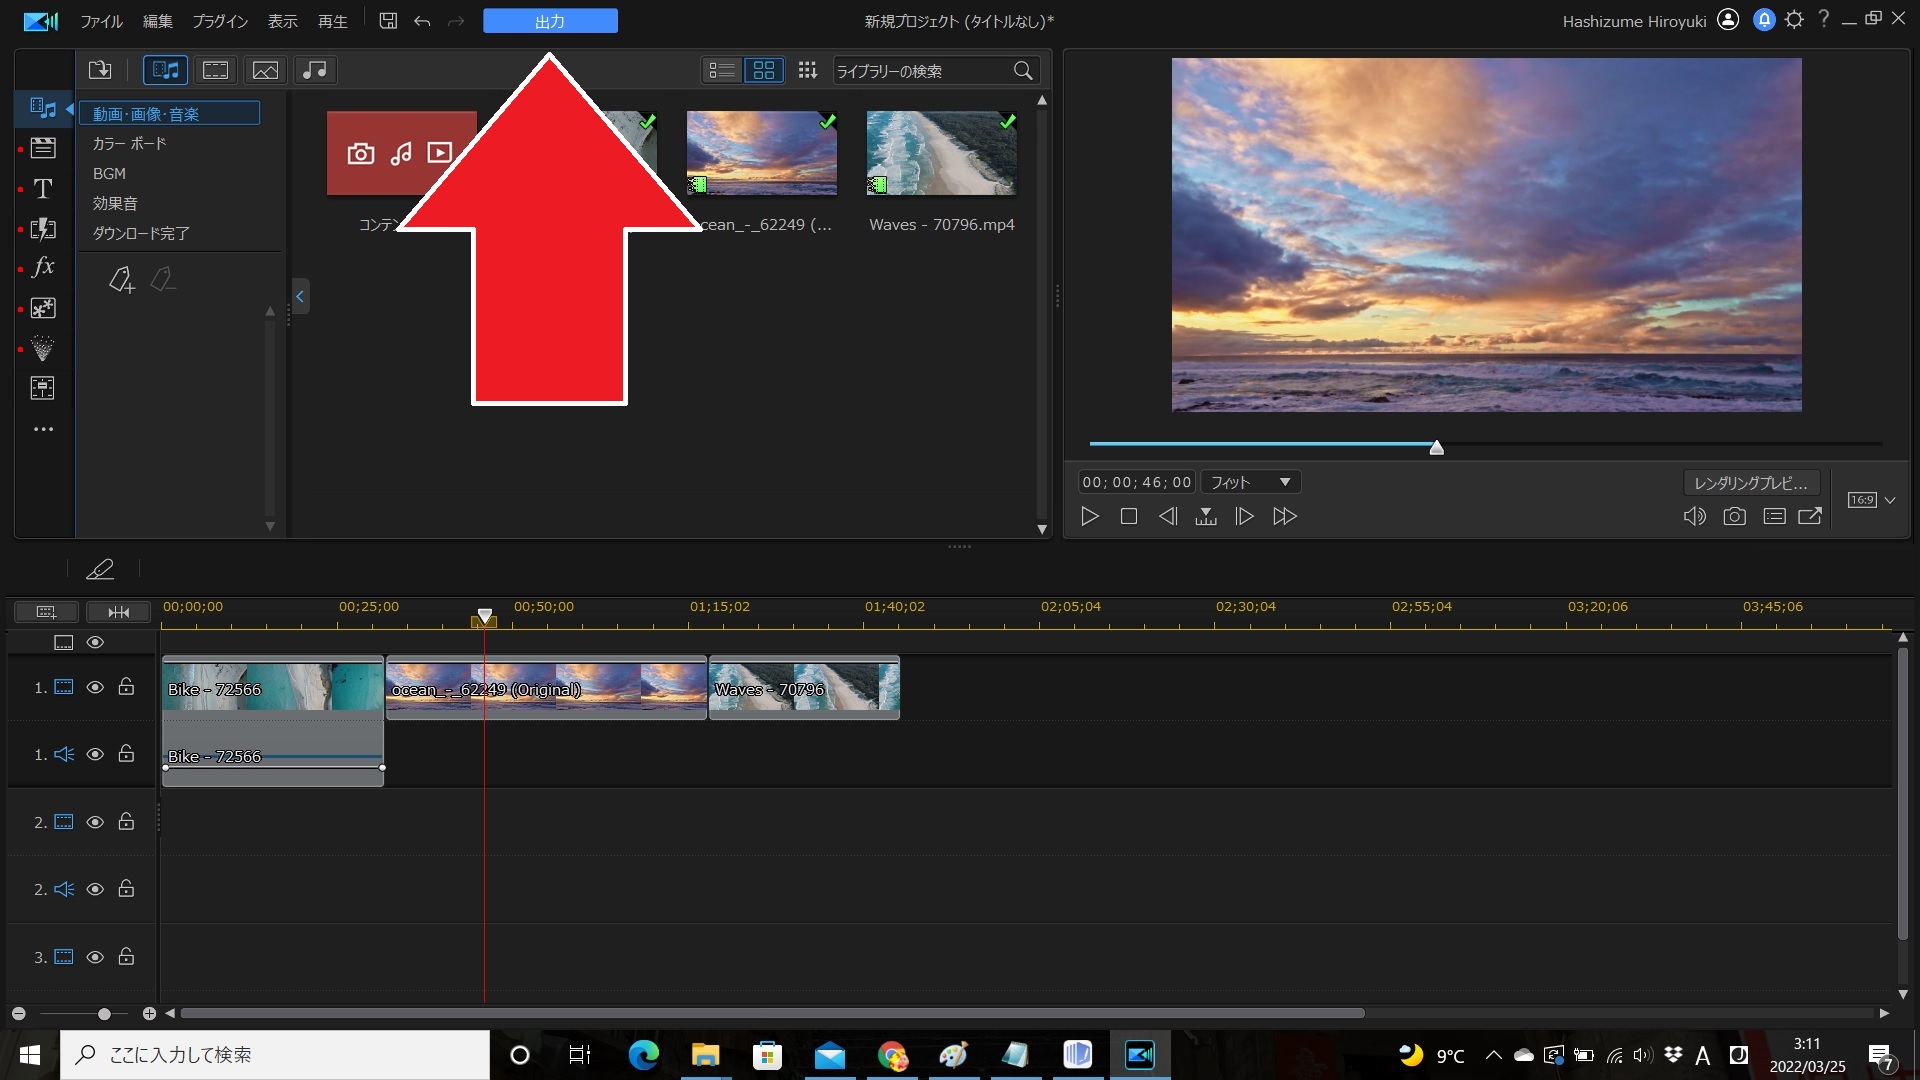Open the ファイル menu
Image resolution: width=1920 pixels, height=1080 pixels.
pos(102,20)
